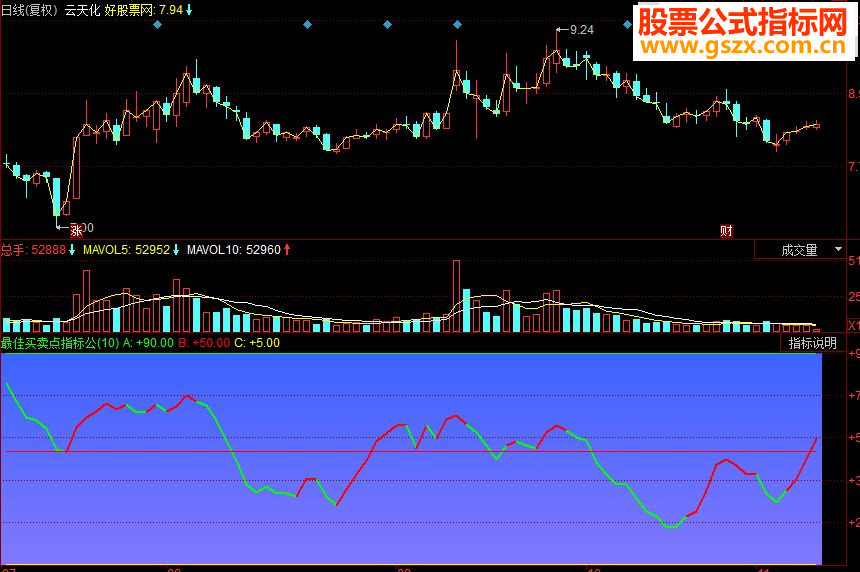Image resolution: width=860 pixels, height=572 pixels.
Task: Click the third blue diamond marker at top
Action: [387, 25]
